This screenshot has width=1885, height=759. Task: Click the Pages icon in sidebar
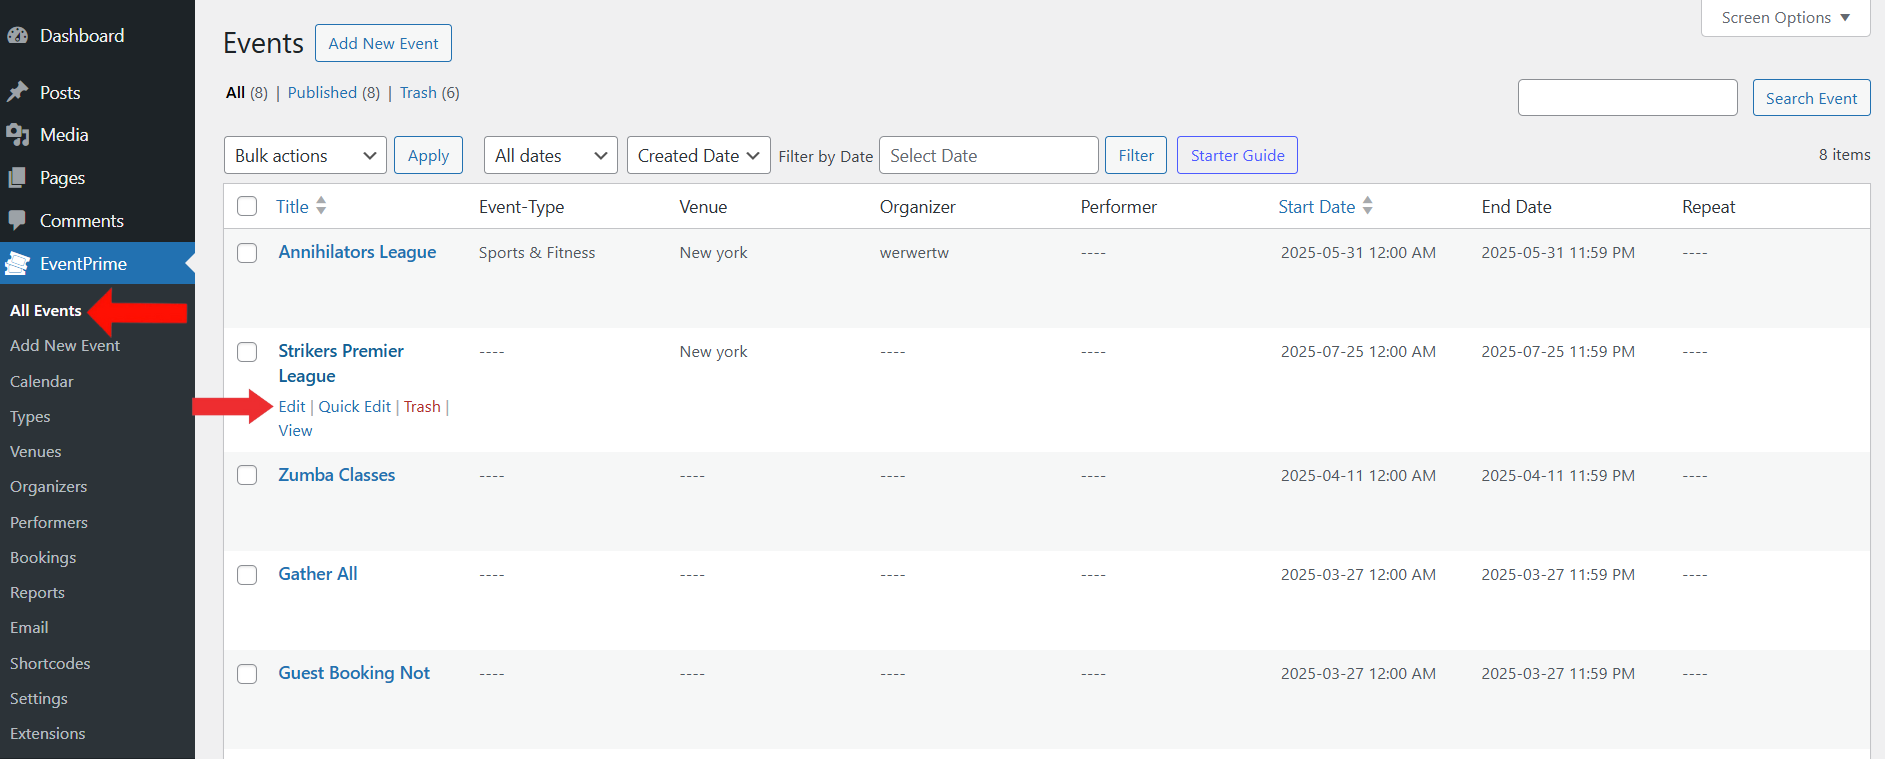coord(17,177)
